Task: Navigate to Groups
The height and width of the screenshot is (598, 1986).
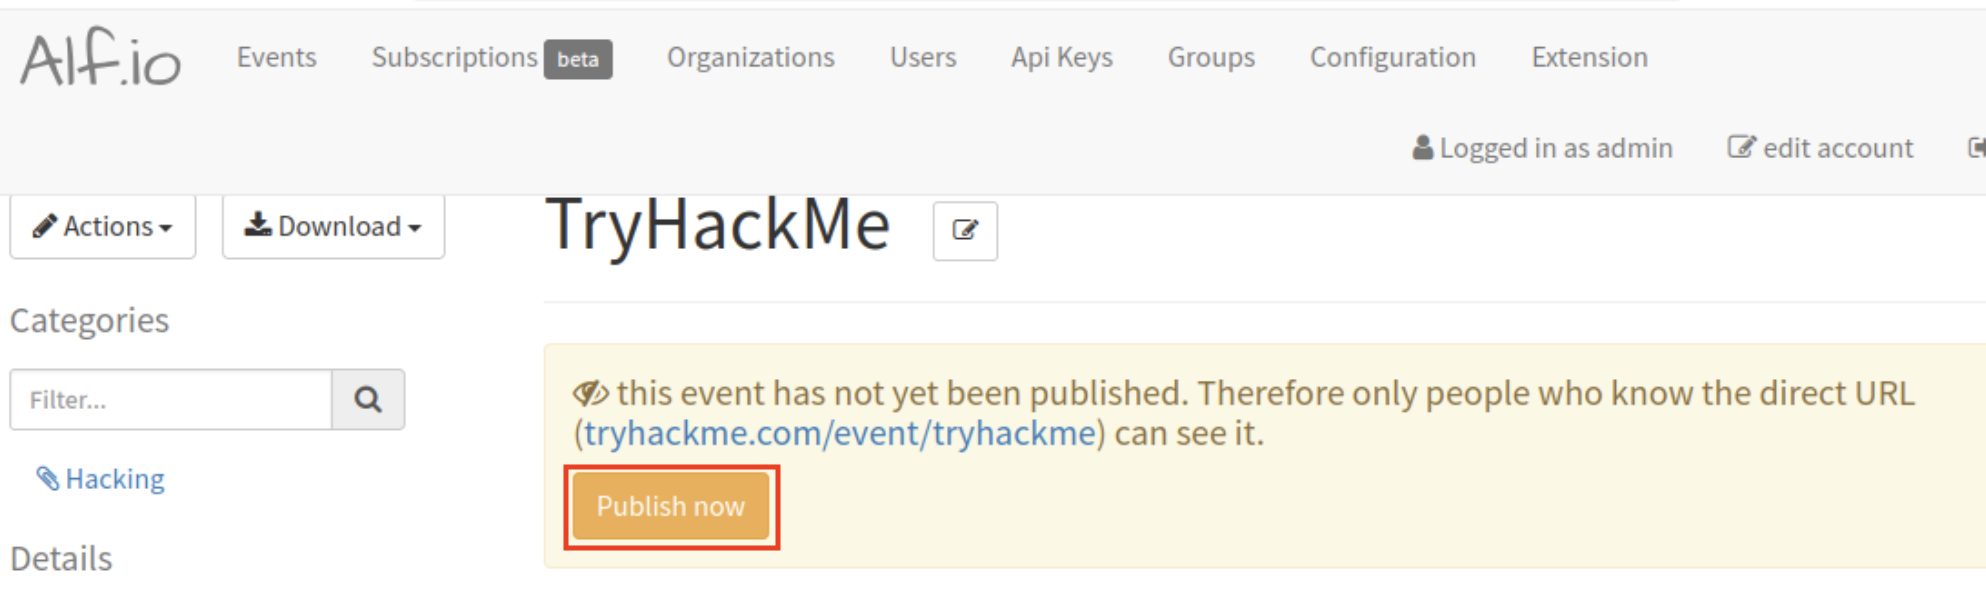Action: (x=1211, y=58)
